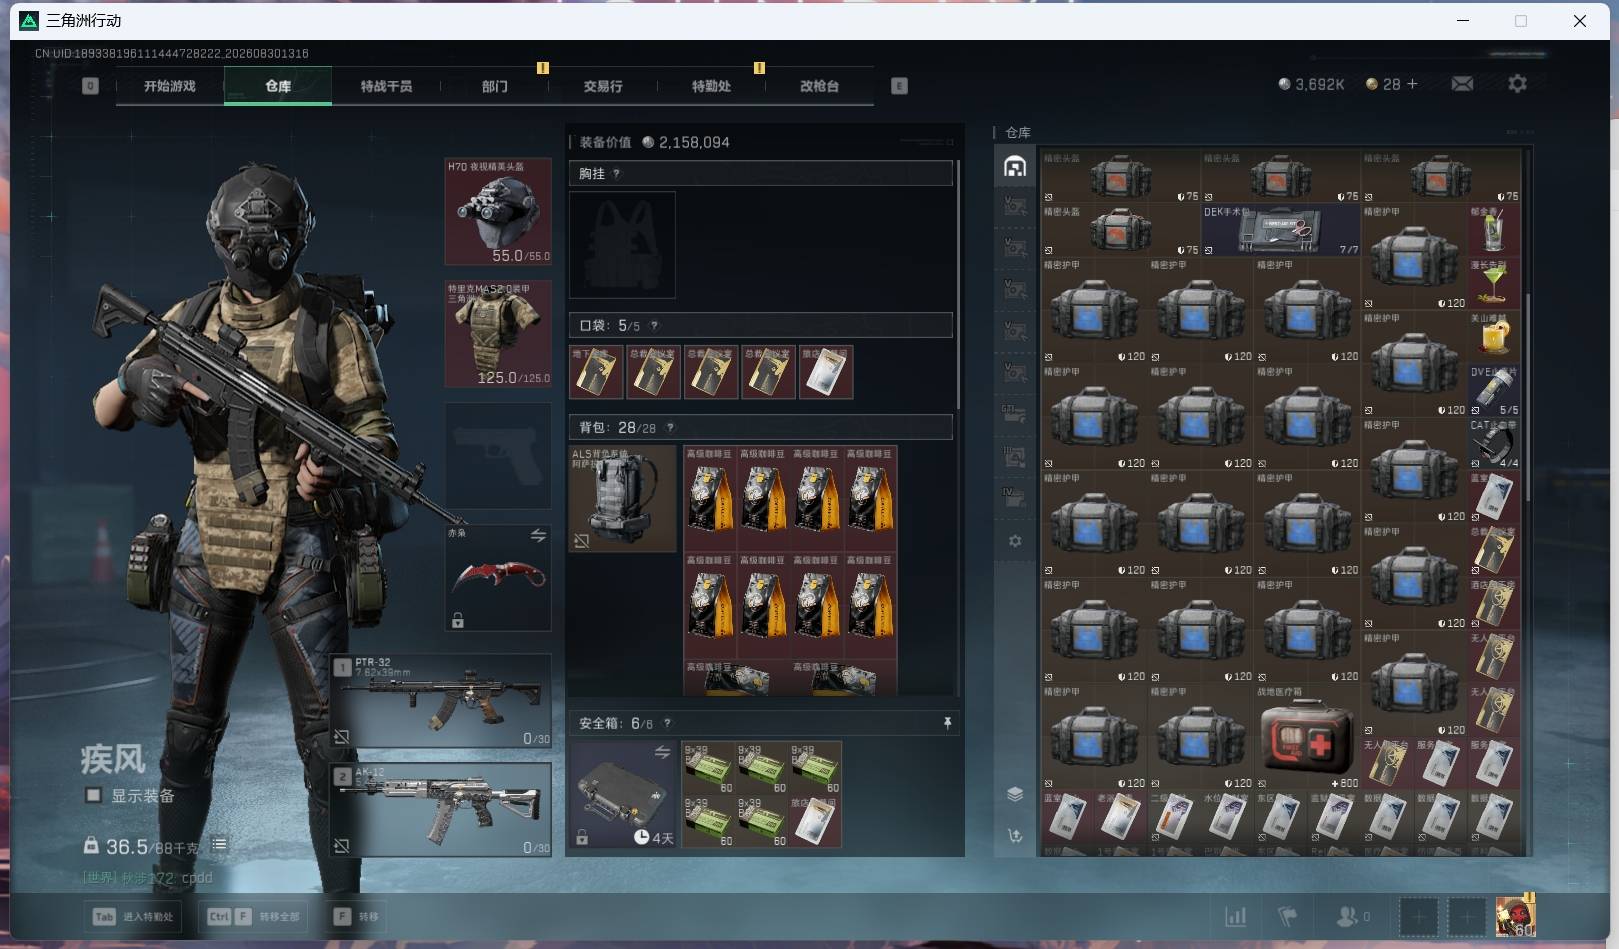Click the empty chest rig slot
The height and width of the screenshot is (949, 1619).
(622, 245)
